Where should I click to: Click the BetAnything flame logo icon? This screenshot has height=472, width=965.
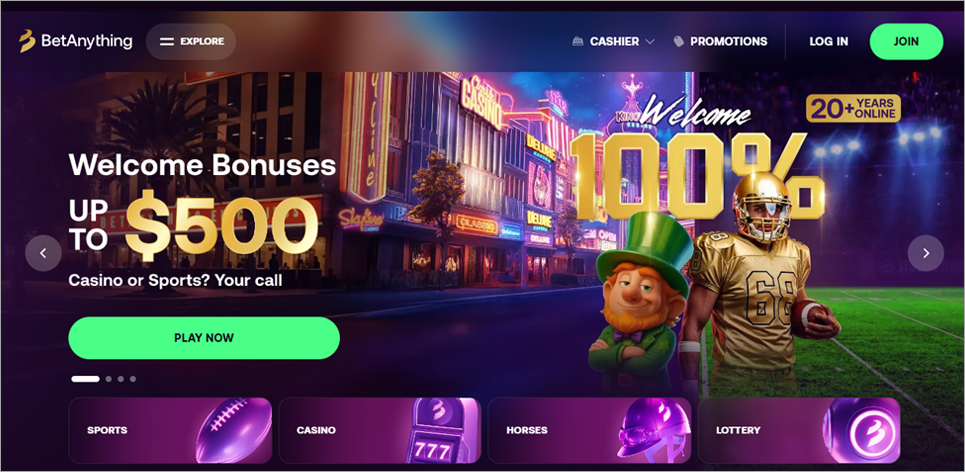(x=26, y=41)
